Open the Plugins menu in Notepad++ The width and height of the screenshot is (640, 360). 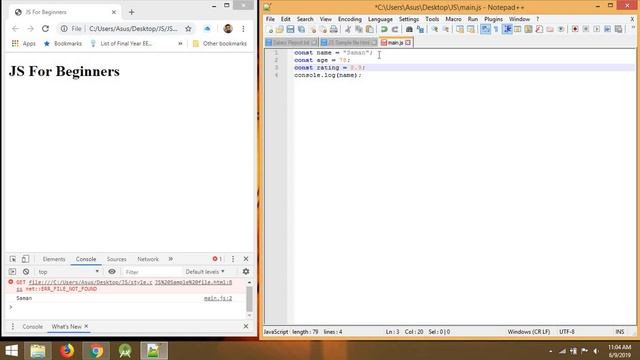tap(493, 19)
